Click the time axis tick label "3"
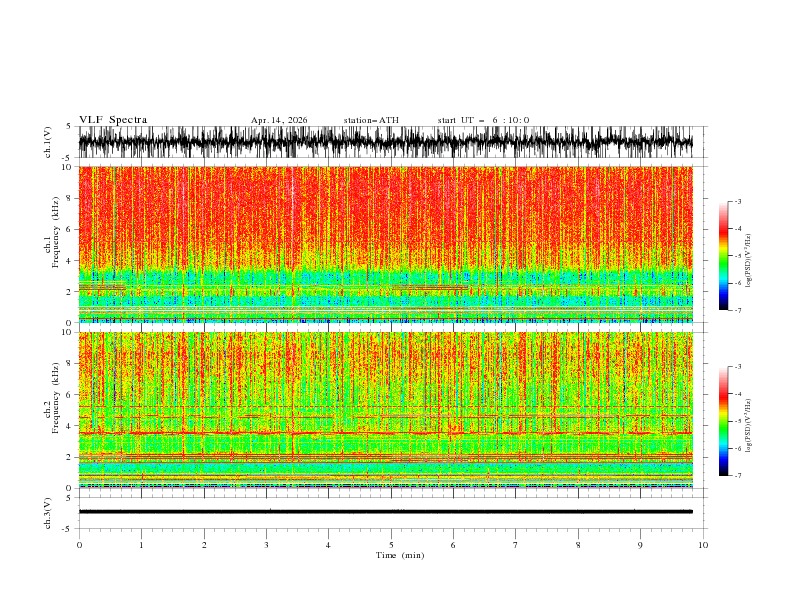Image resolution: width=792 pixels, height=612 pixels. coord(266,545)
